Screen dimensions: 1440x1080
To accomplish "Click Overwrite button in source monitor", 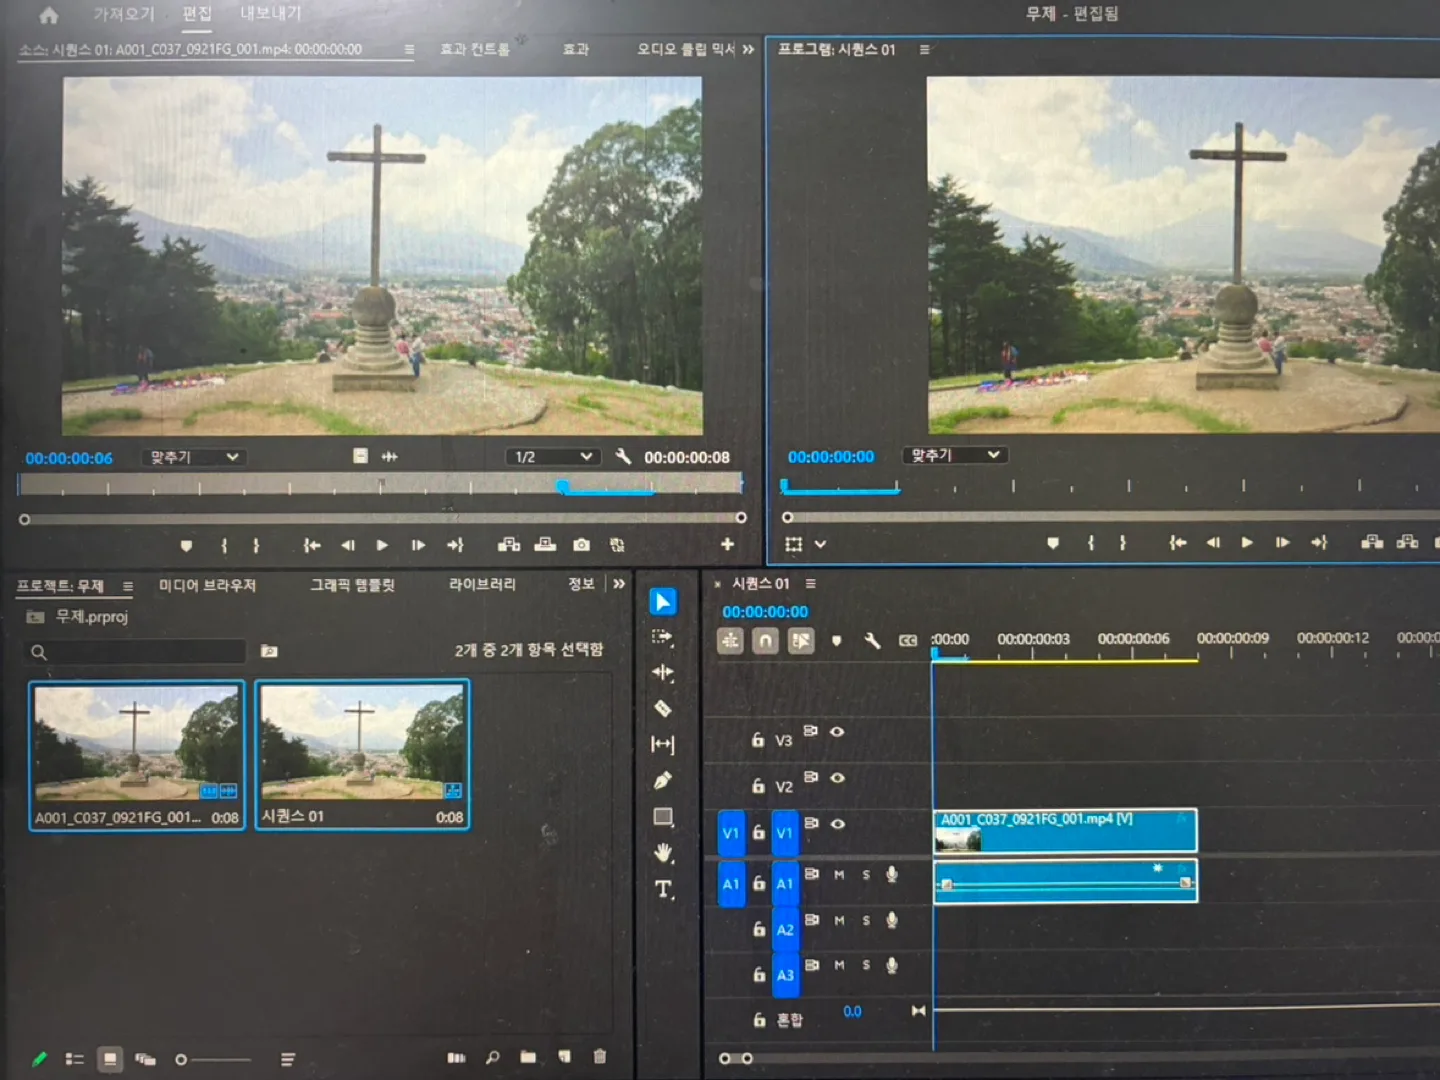I will coord(545,545).
